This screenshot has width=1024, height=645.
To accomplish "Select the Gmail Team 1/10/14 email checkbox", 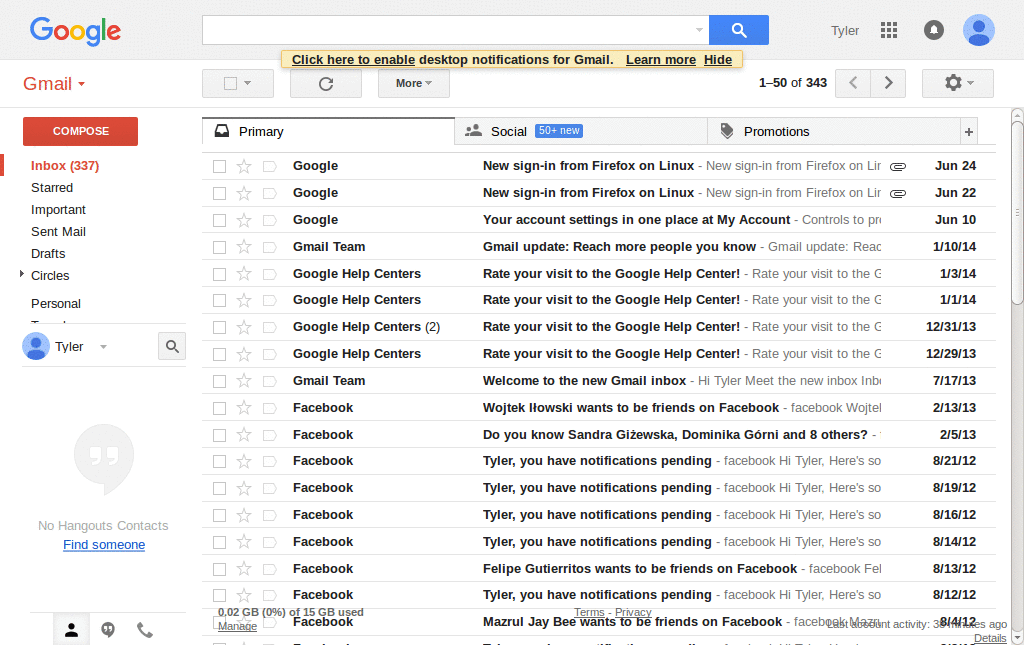I will coord(219,247).
